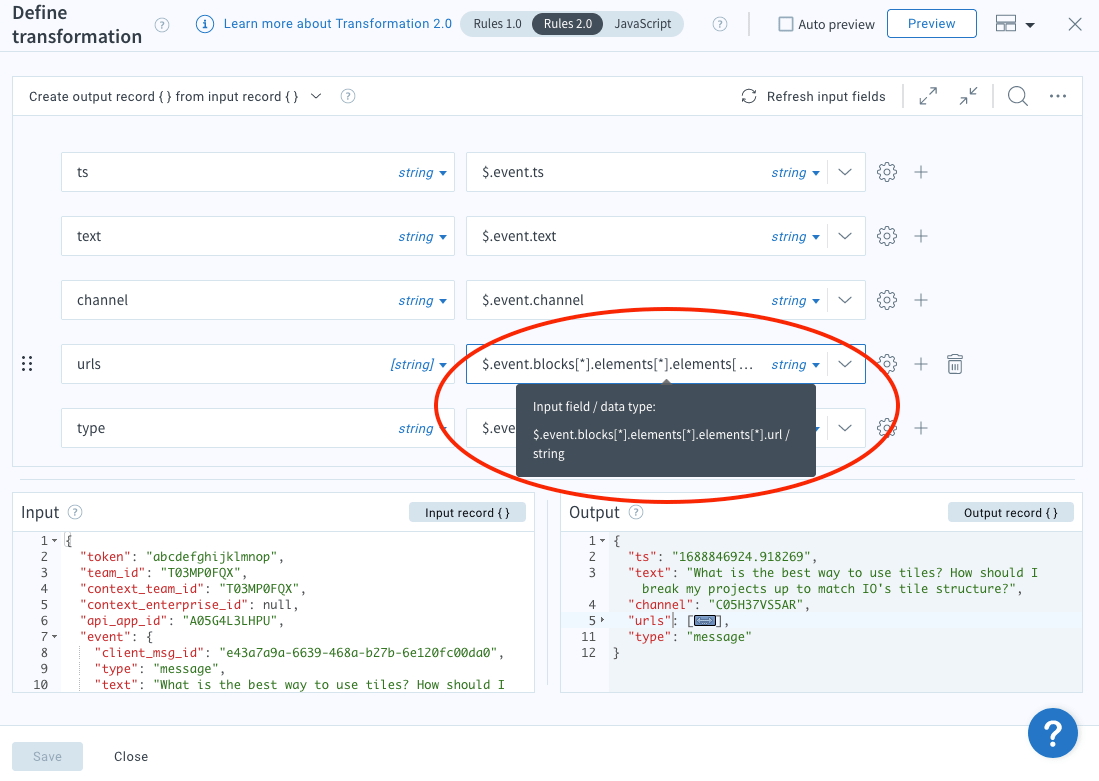Click help icon next to Output heading

click(636, 512)
